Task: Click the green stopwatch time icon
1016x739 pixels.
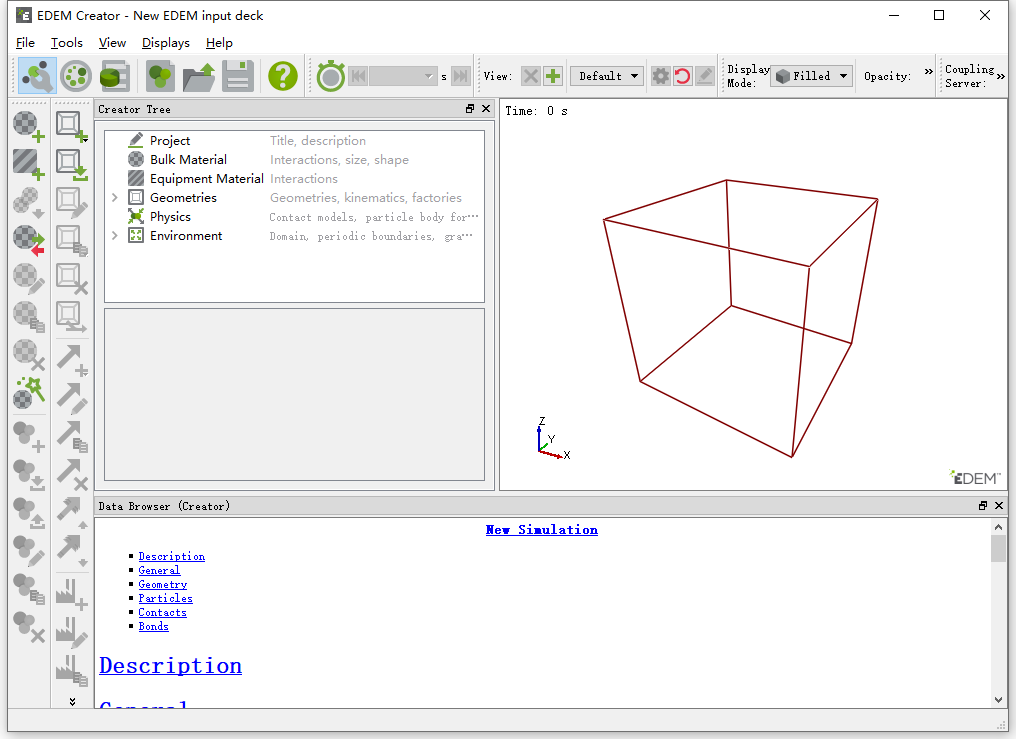Action: [x=330, y=76]
